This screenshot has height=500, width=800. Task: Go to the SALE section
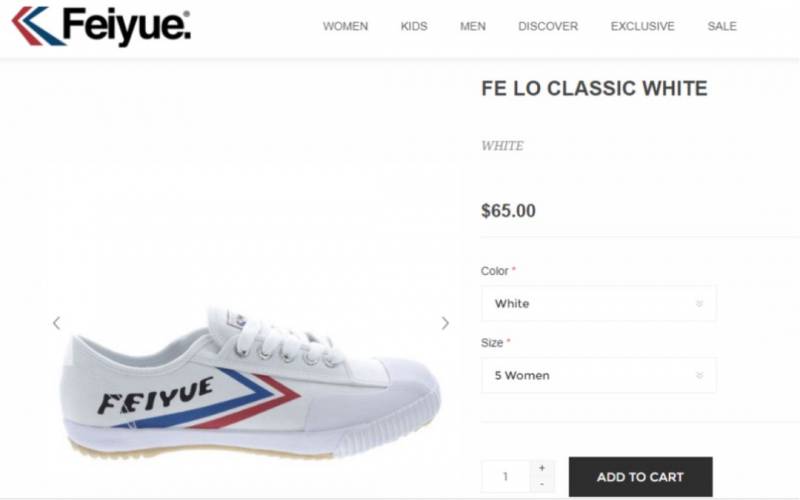click(x=722, y=26)
